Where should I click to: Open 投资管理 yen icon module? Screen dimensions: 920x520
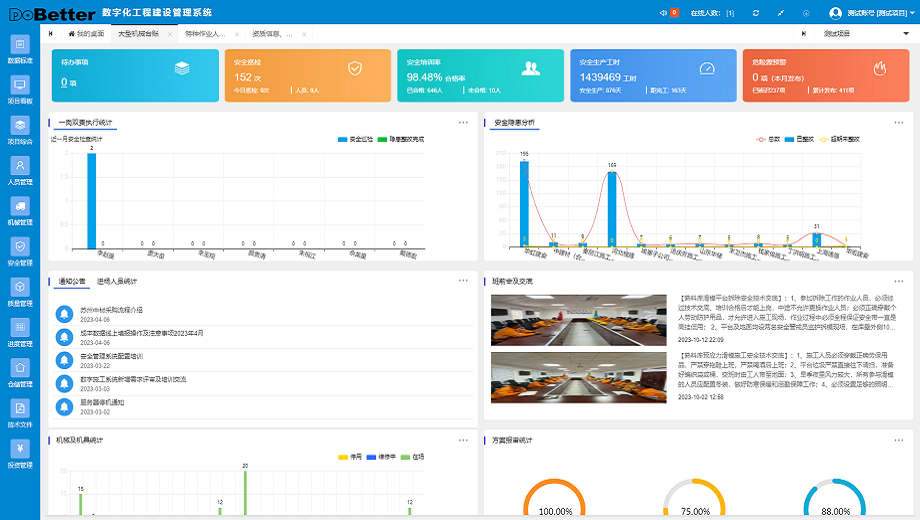point(20,454)
